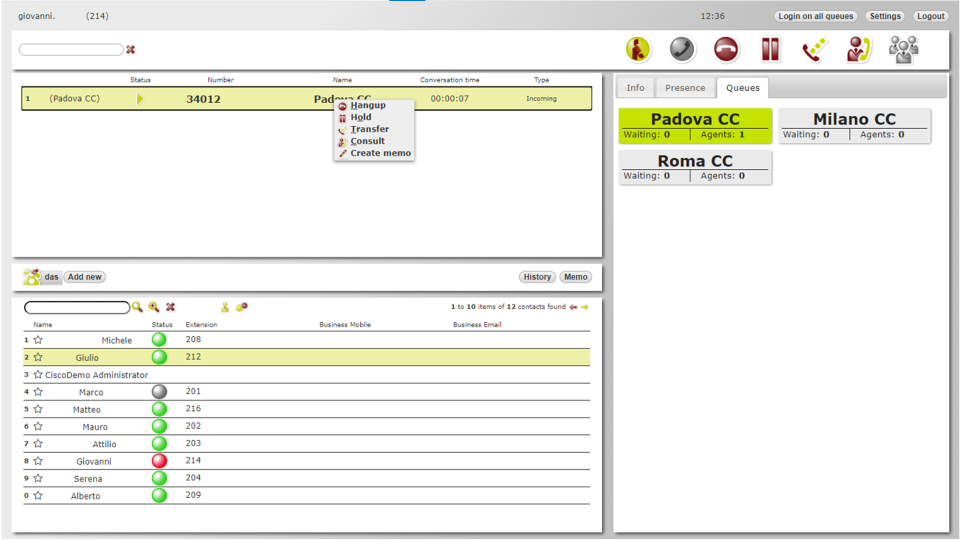Screen dimensions: 960x540
Task: Click the advanced search magnifier with plus
Action: (154, 307)
